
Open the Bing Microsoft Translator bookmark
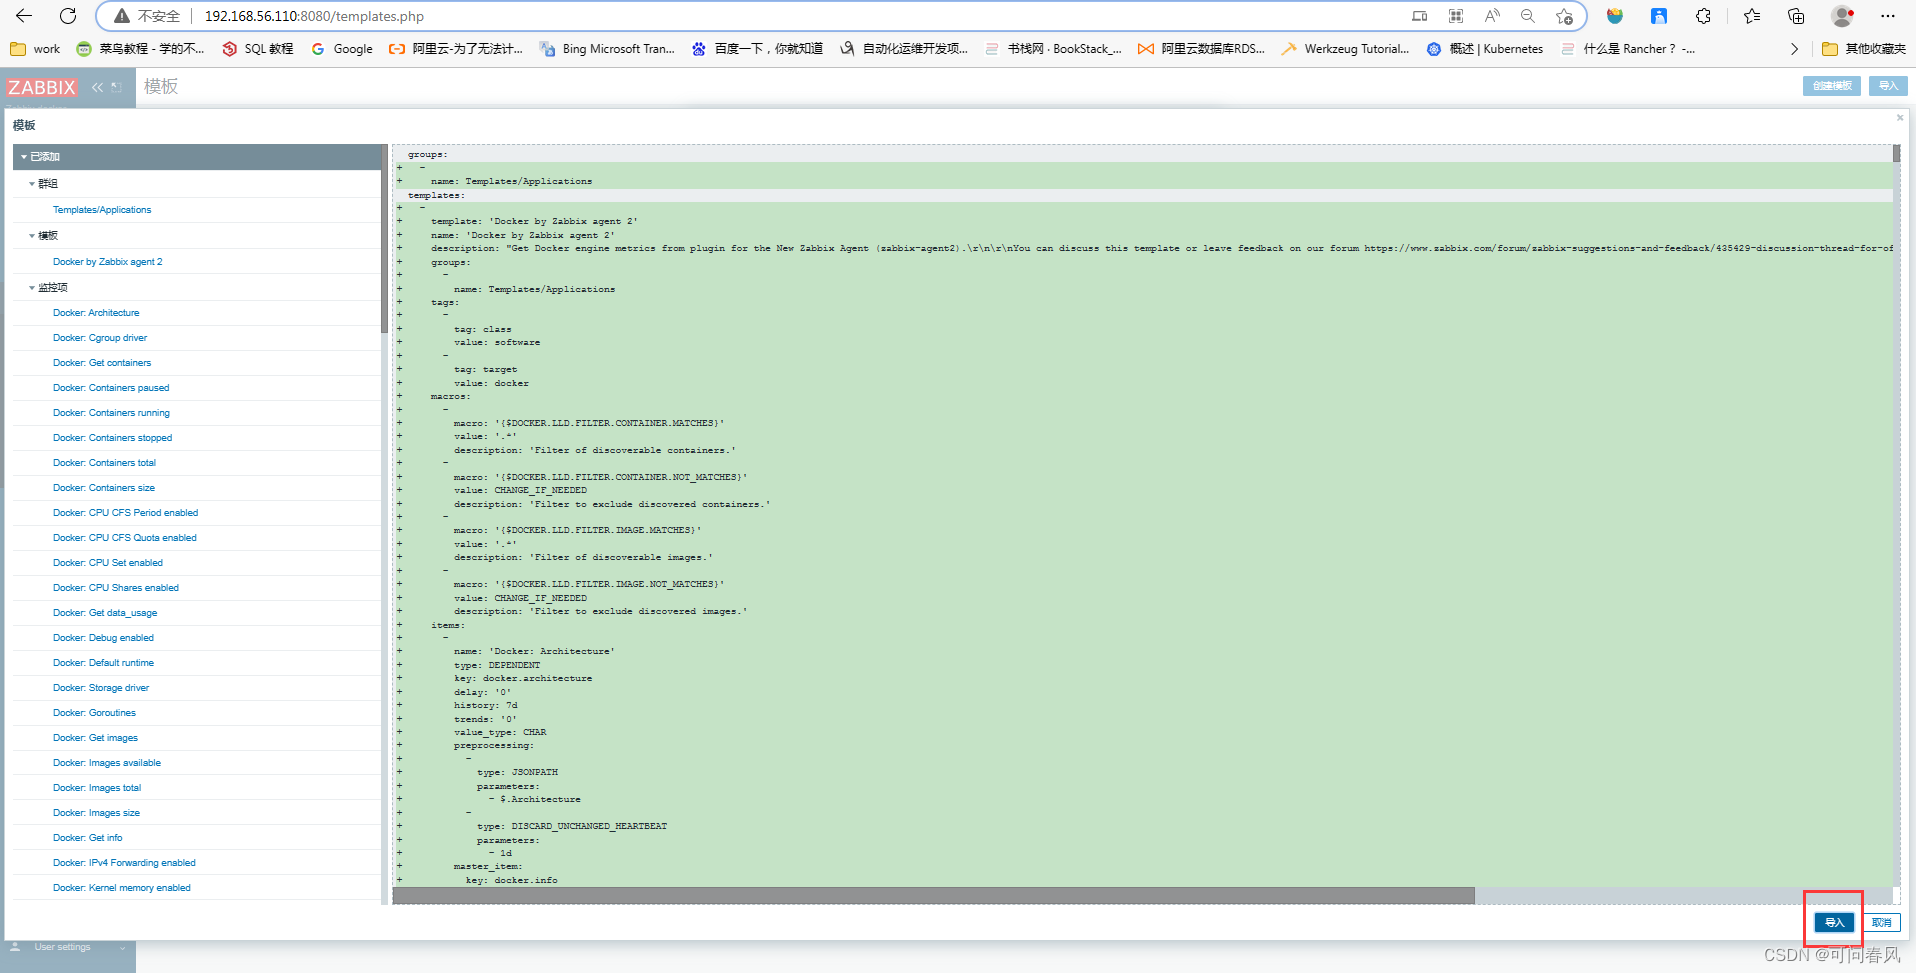pos(607,48)
